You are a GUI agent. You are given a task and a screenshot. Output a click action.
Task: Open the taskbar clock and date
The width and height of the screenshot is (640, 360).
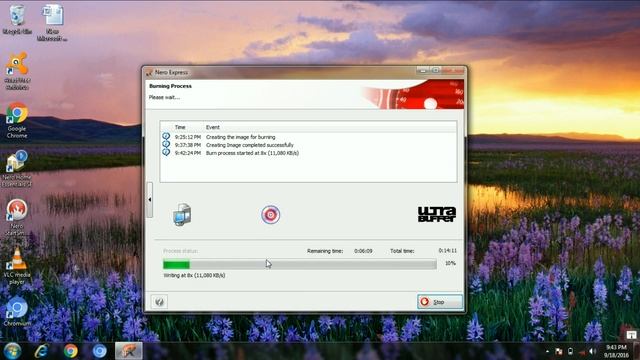[x=616, y=351]
